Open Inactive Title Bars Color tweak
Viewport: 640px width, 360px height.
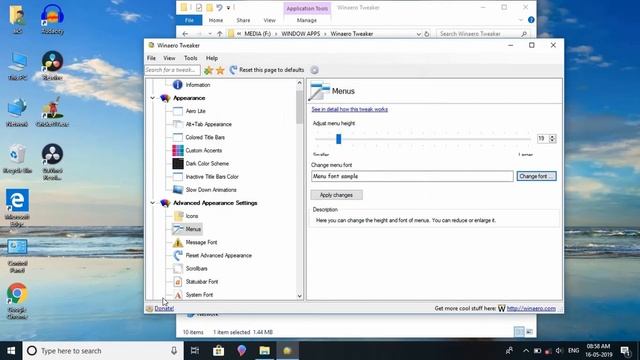pos(212,177)
